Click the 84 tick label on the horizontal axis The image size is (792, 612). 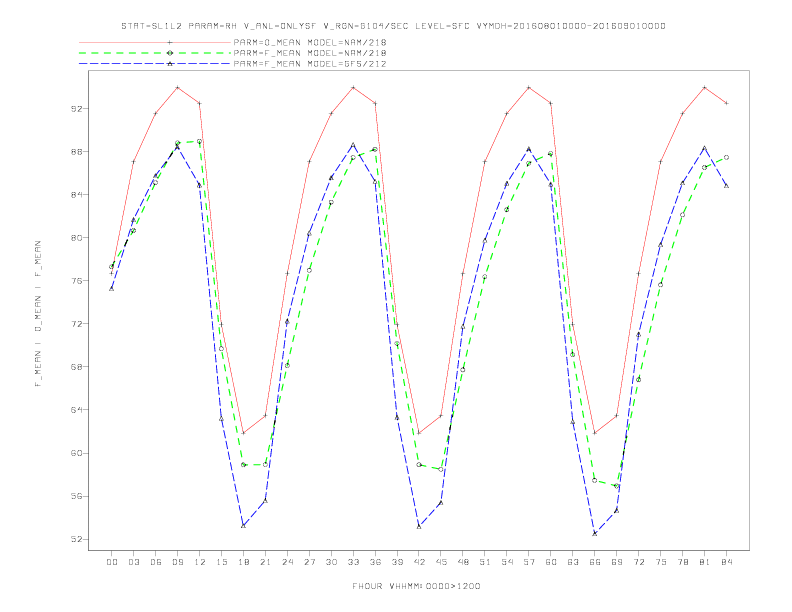[727, 562]
